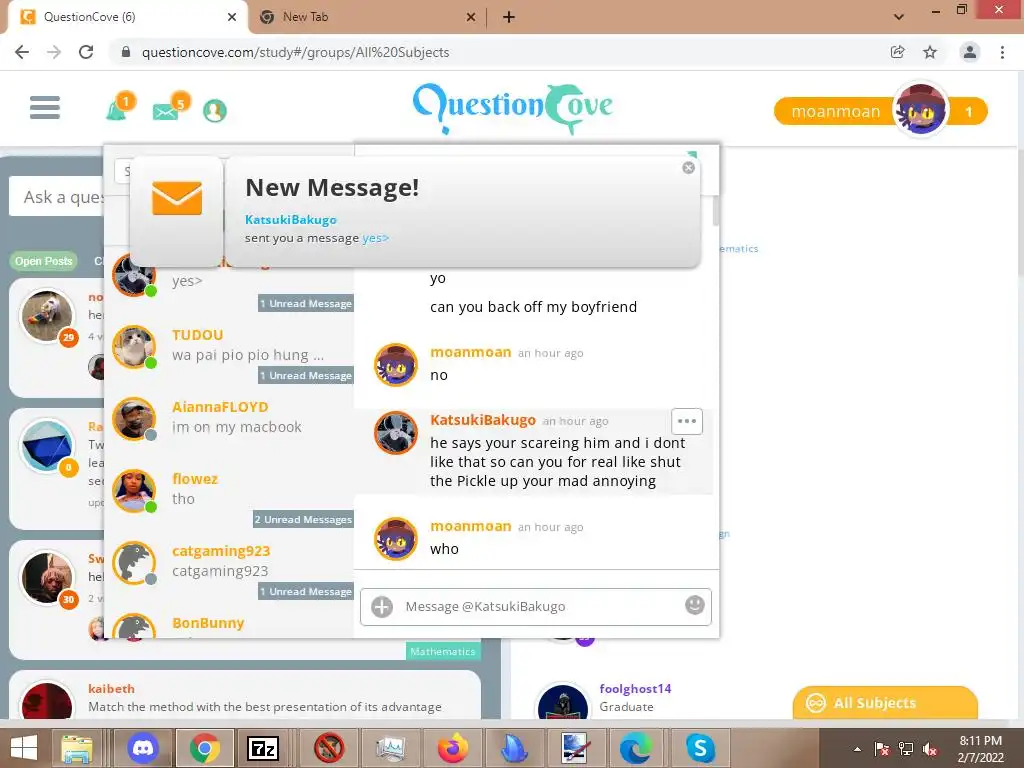Focus the Message @KatsukiBakugo input field
The image size is (1024, 768).
(x=536, y=607)
